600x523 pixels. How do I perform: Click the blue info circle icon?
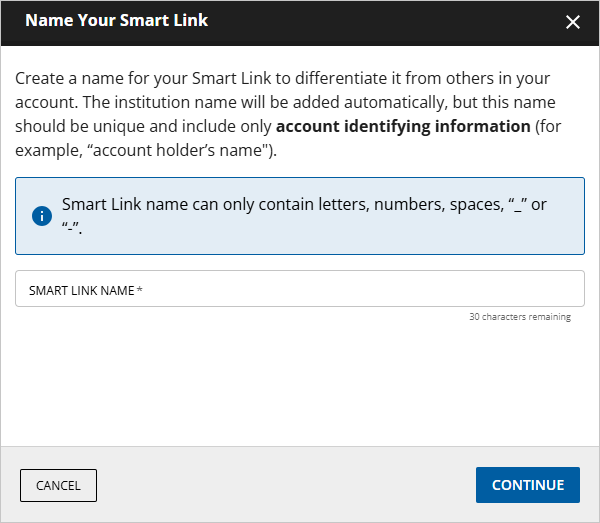[x=42, y=216]
